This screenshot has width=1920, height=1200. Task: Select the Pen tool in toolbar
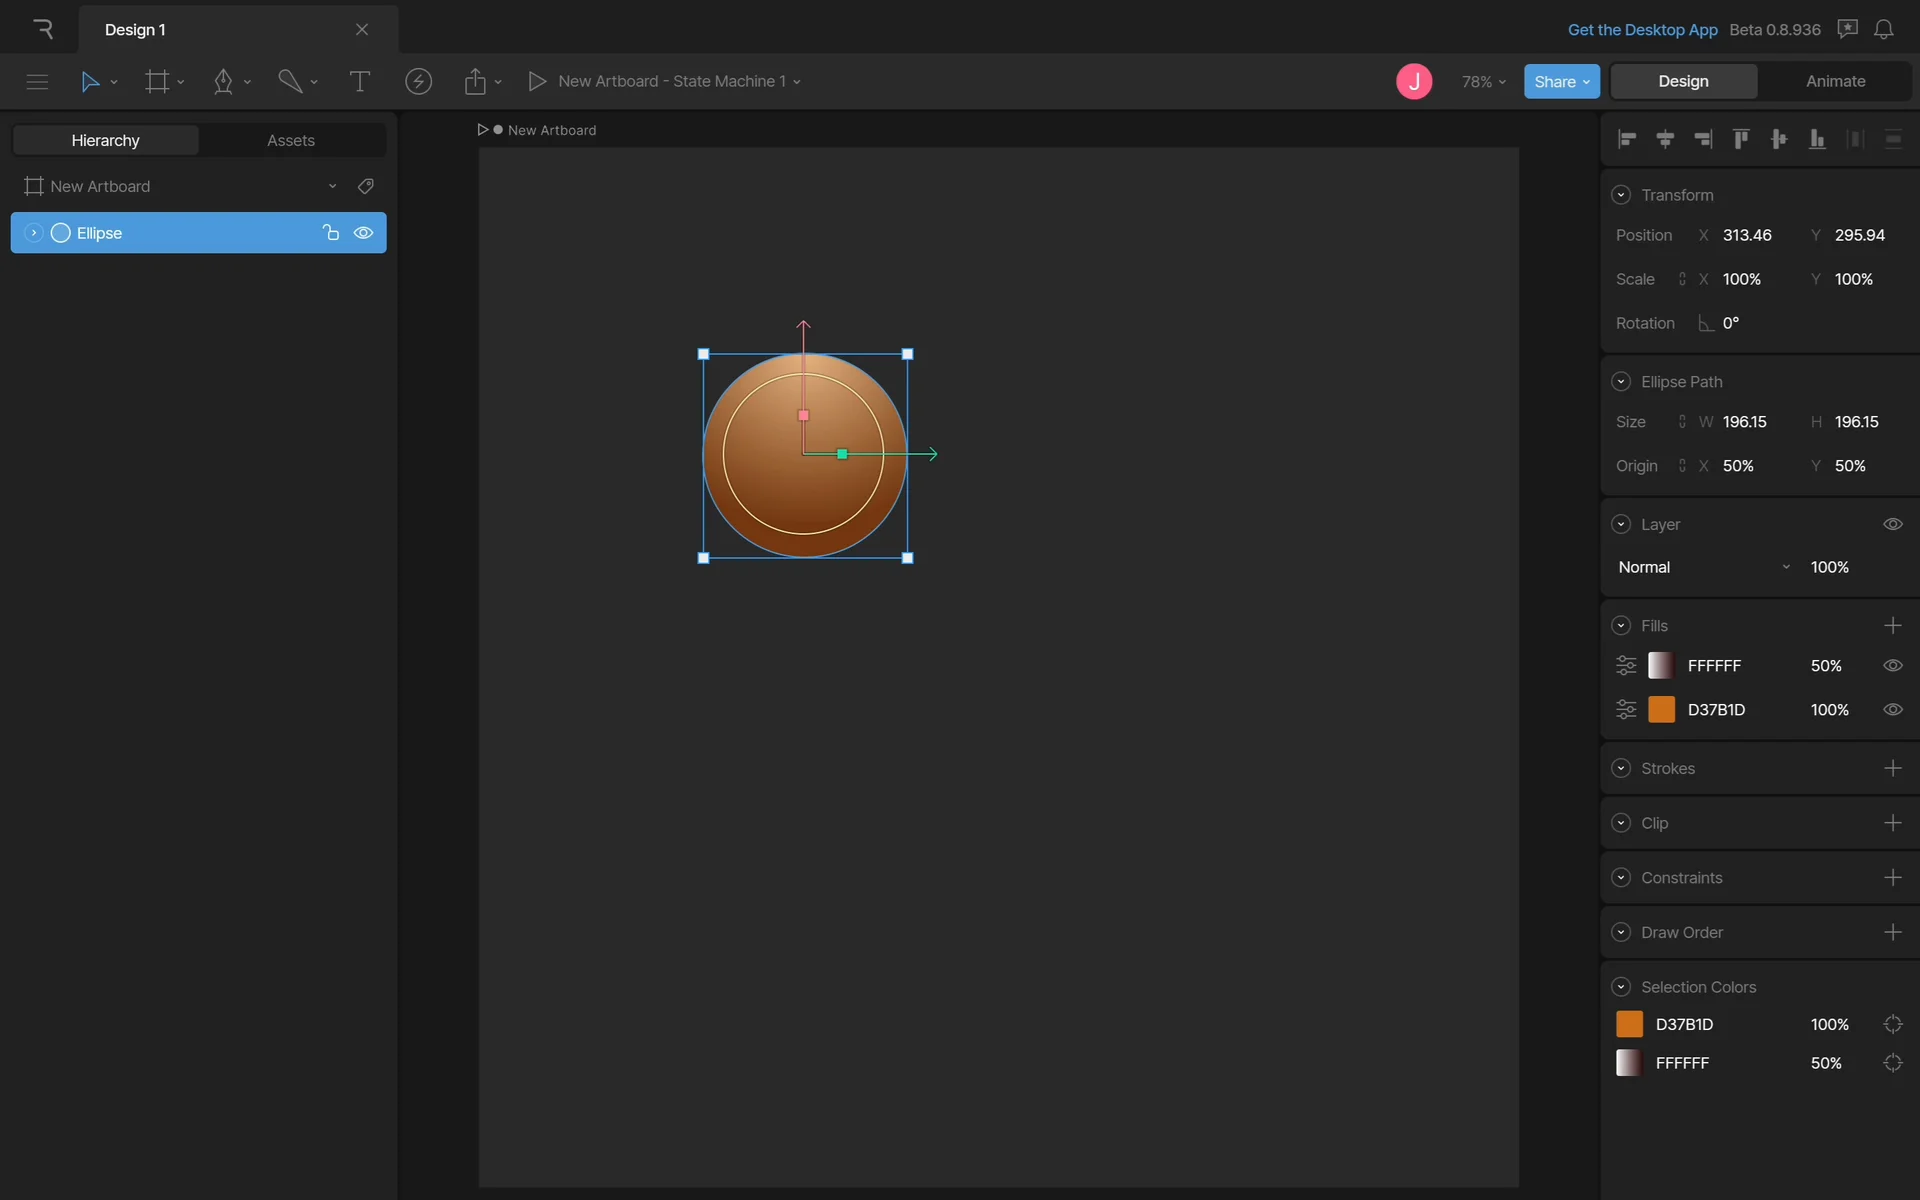[223, 82]
